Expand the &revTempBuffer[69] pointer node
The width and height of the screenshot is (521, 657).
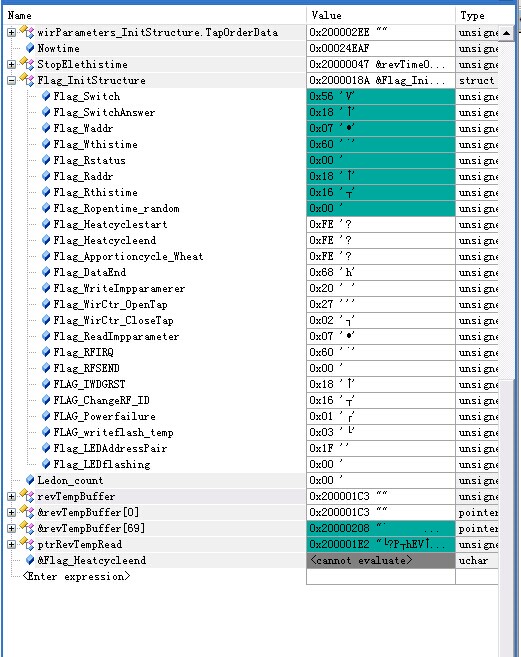coord(12,528)
